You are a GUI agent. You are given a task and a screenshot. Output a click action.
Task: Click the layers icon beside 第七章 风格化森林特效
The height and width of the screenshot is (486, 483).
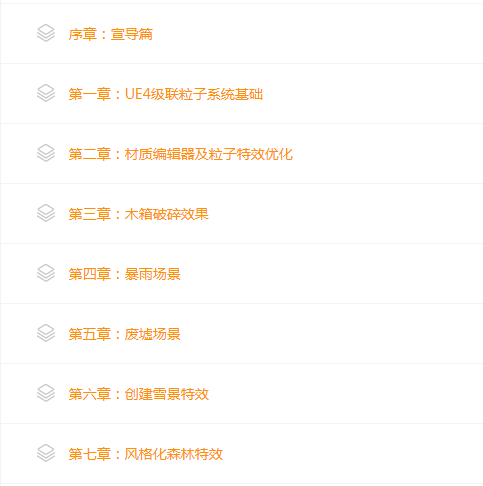46,453
